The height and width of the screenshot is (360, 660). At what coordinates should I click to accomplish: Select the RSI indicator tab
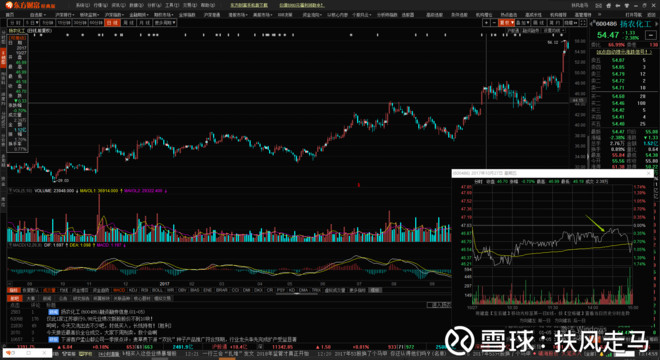click(144, 290)
